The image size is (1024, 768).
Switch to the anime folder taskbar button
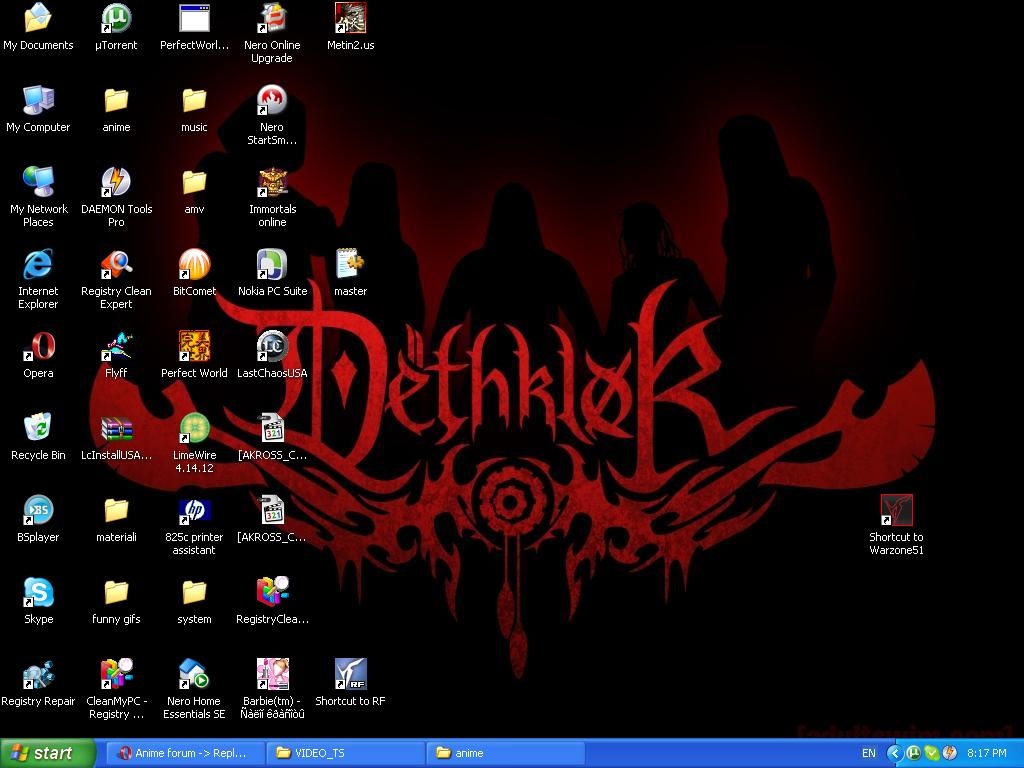505,754
